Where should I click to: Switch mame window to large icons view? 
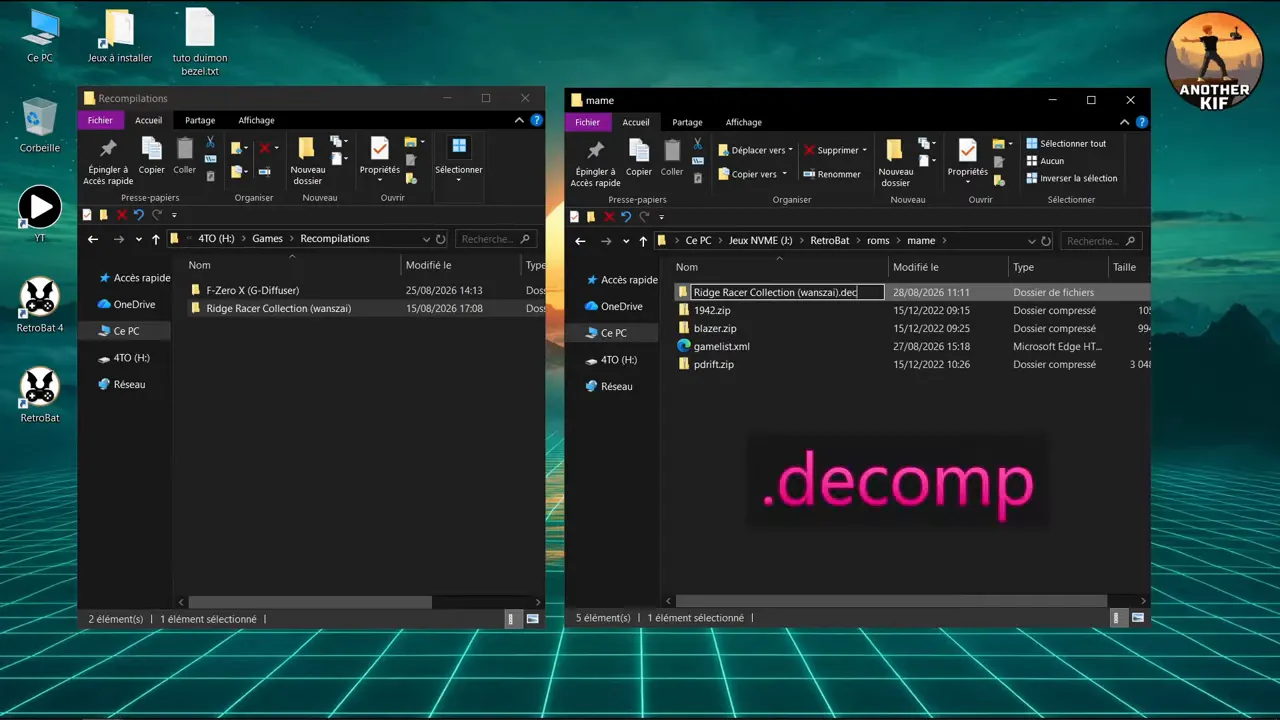1137,618
